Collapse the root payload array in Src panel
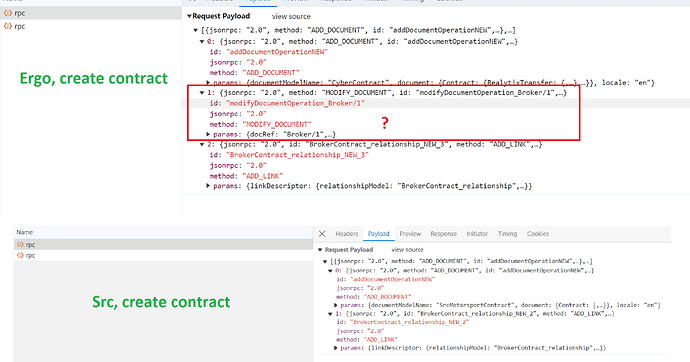The width and height of the screenshot is (690, 362). 325,261
